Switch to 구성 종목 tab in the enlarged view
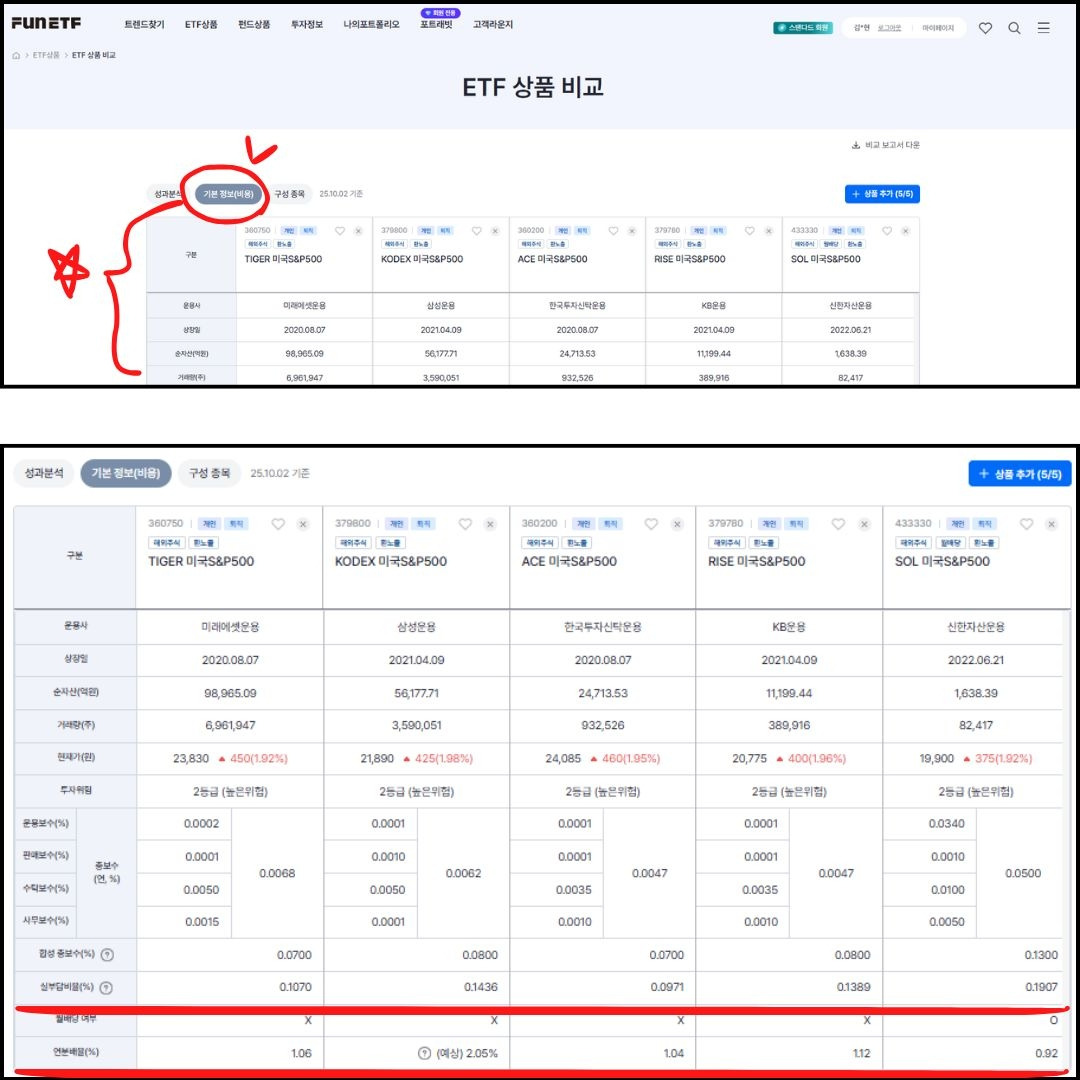 pos(209,473)
